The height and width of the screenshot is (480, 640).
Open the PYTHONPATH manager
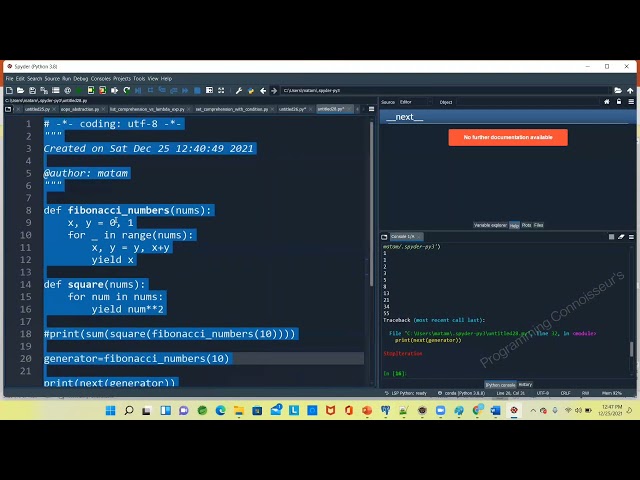tap(251, 90)
